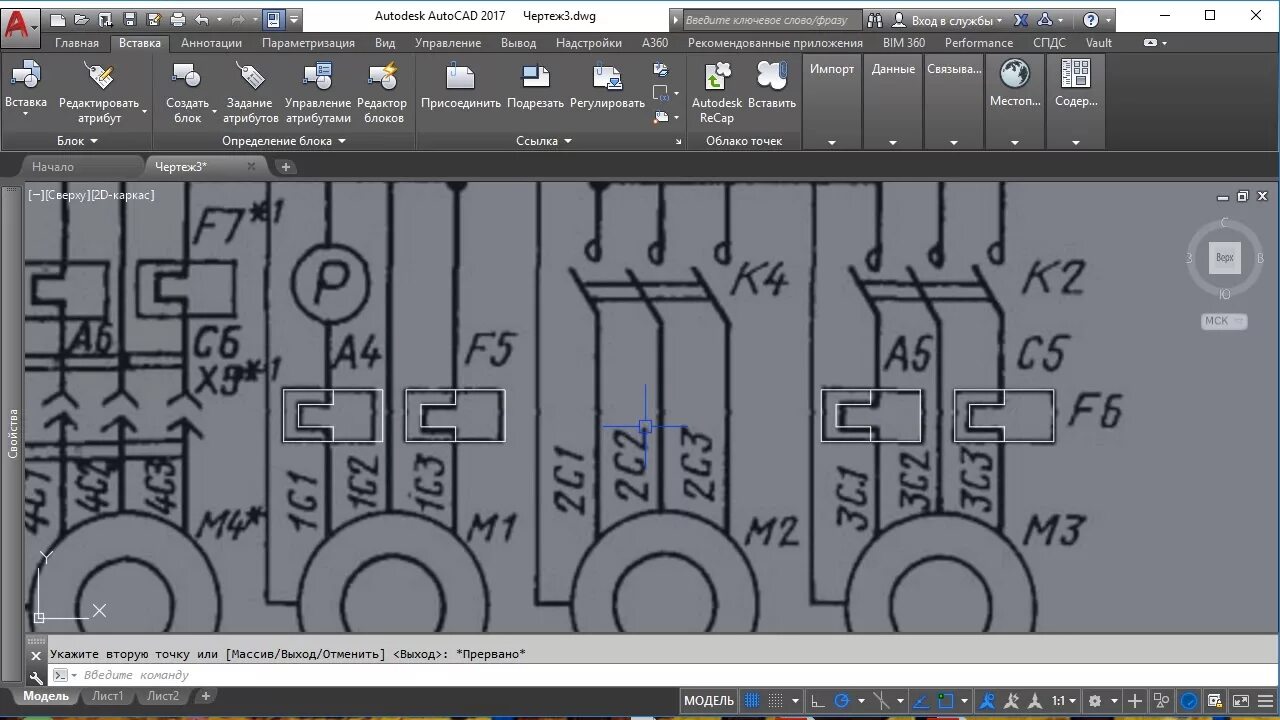Toggle 2D object snap
The height and width of the screenshot is (720, 1280).
(946, 701)
